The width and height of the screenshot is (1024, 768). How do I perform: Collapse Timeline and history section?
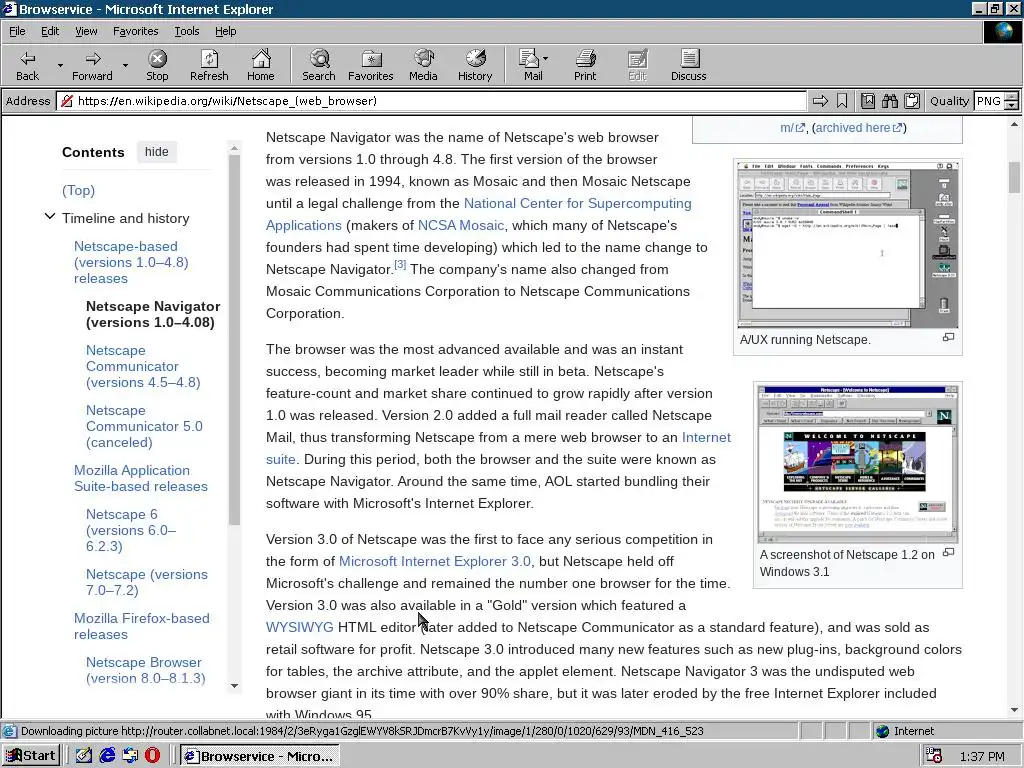coord(50,216)
